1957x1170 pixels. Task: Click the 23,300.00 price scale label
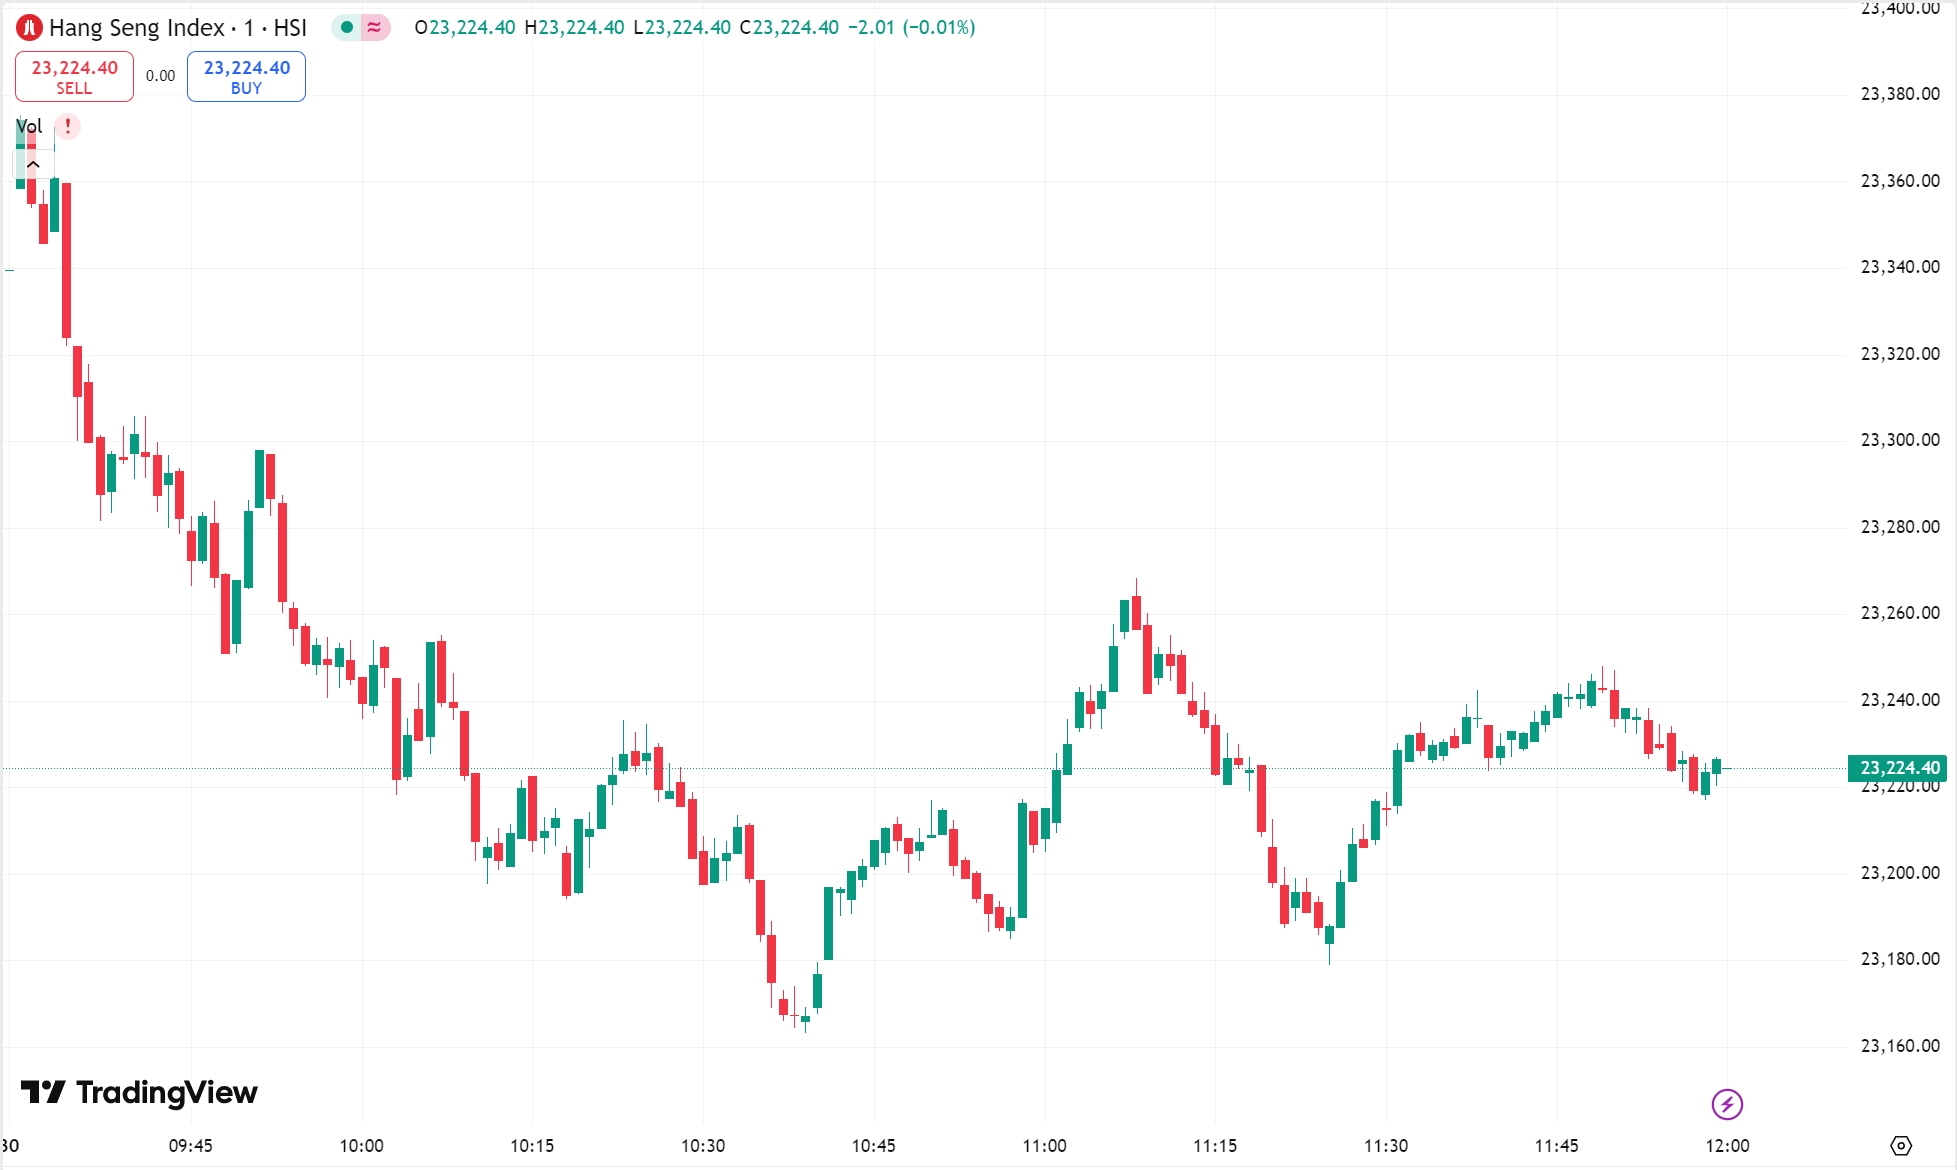(x=1899, y=440)
